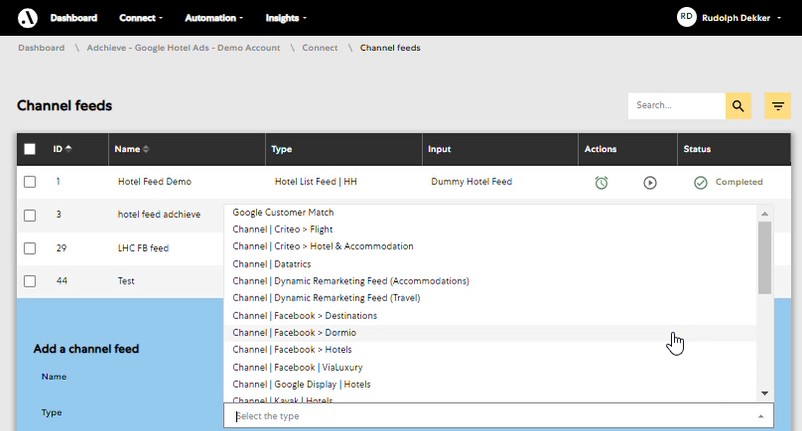The width and height of the screenshot is (802, 431).
Task: Check the Test row checkbox
Action: (30, 281)
